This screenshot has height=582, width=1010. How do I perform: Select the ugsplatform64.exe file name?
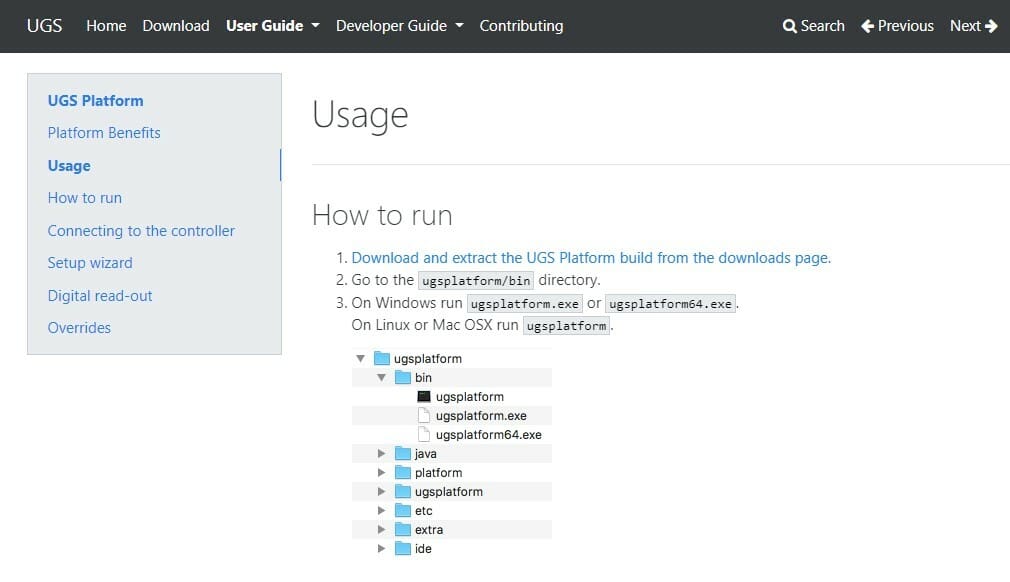tap(488, 435)
